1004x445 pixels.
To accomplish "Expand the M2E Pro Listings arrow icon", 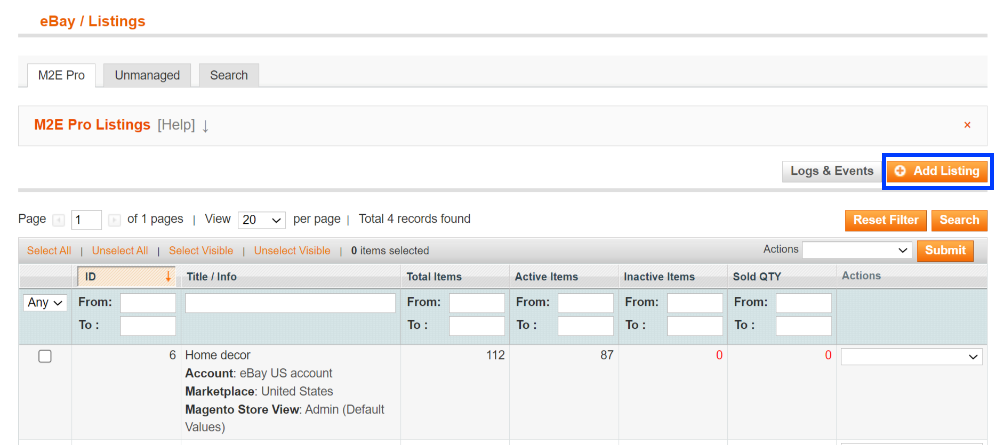I will pyautogui.click(x=206, y=126).
